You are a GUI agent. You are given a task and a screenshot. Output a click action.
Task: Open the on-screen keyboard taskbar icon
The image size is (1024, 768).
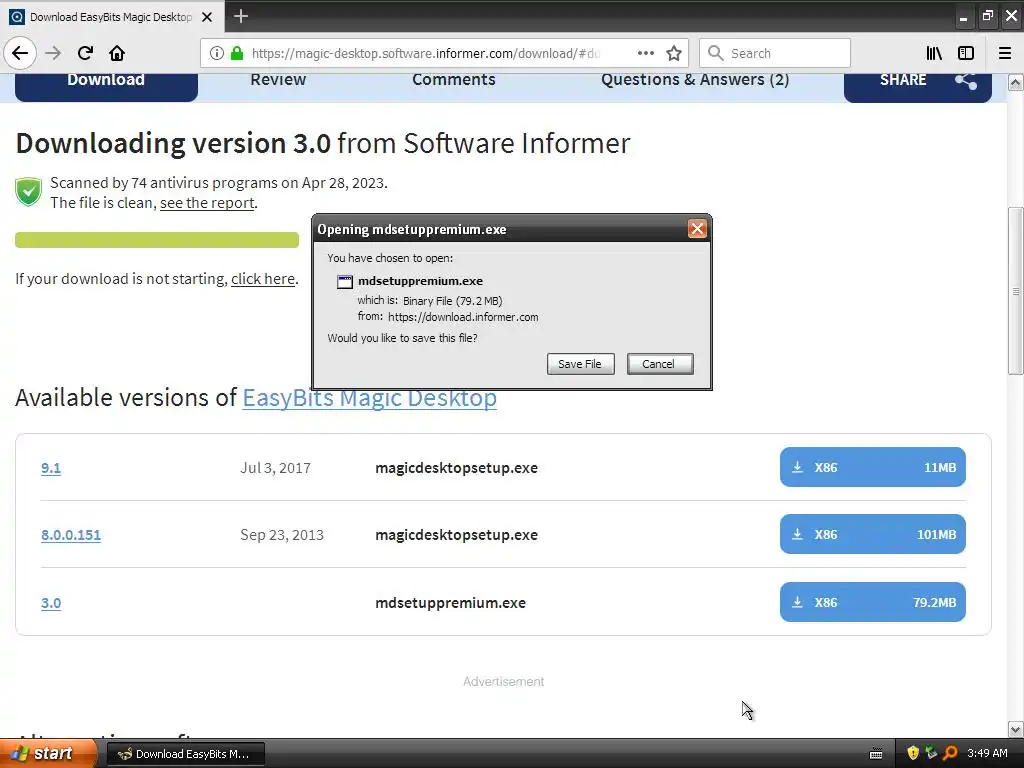click(x=876, y=754)
